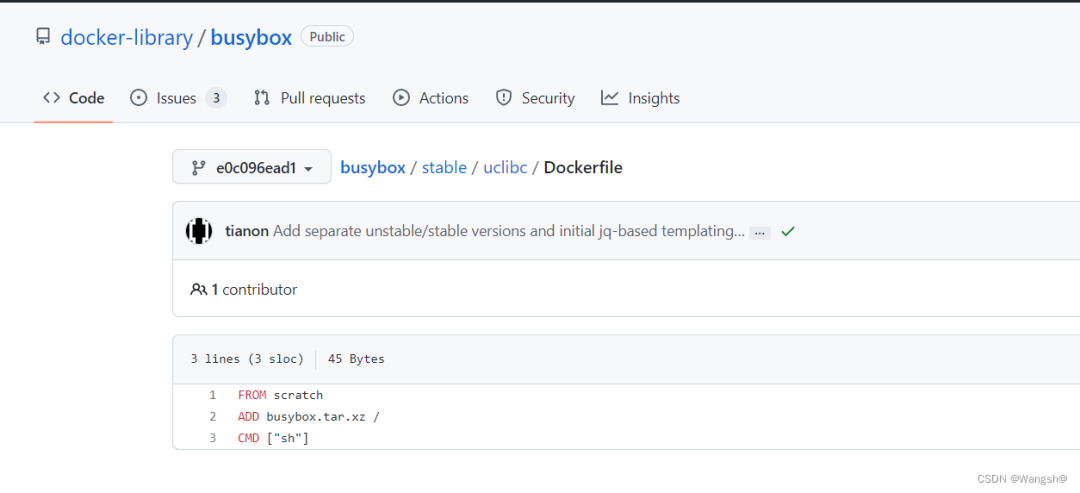Open the Issues tab
The width and height of the screenshot is (1080, 493).
point(178,98)
